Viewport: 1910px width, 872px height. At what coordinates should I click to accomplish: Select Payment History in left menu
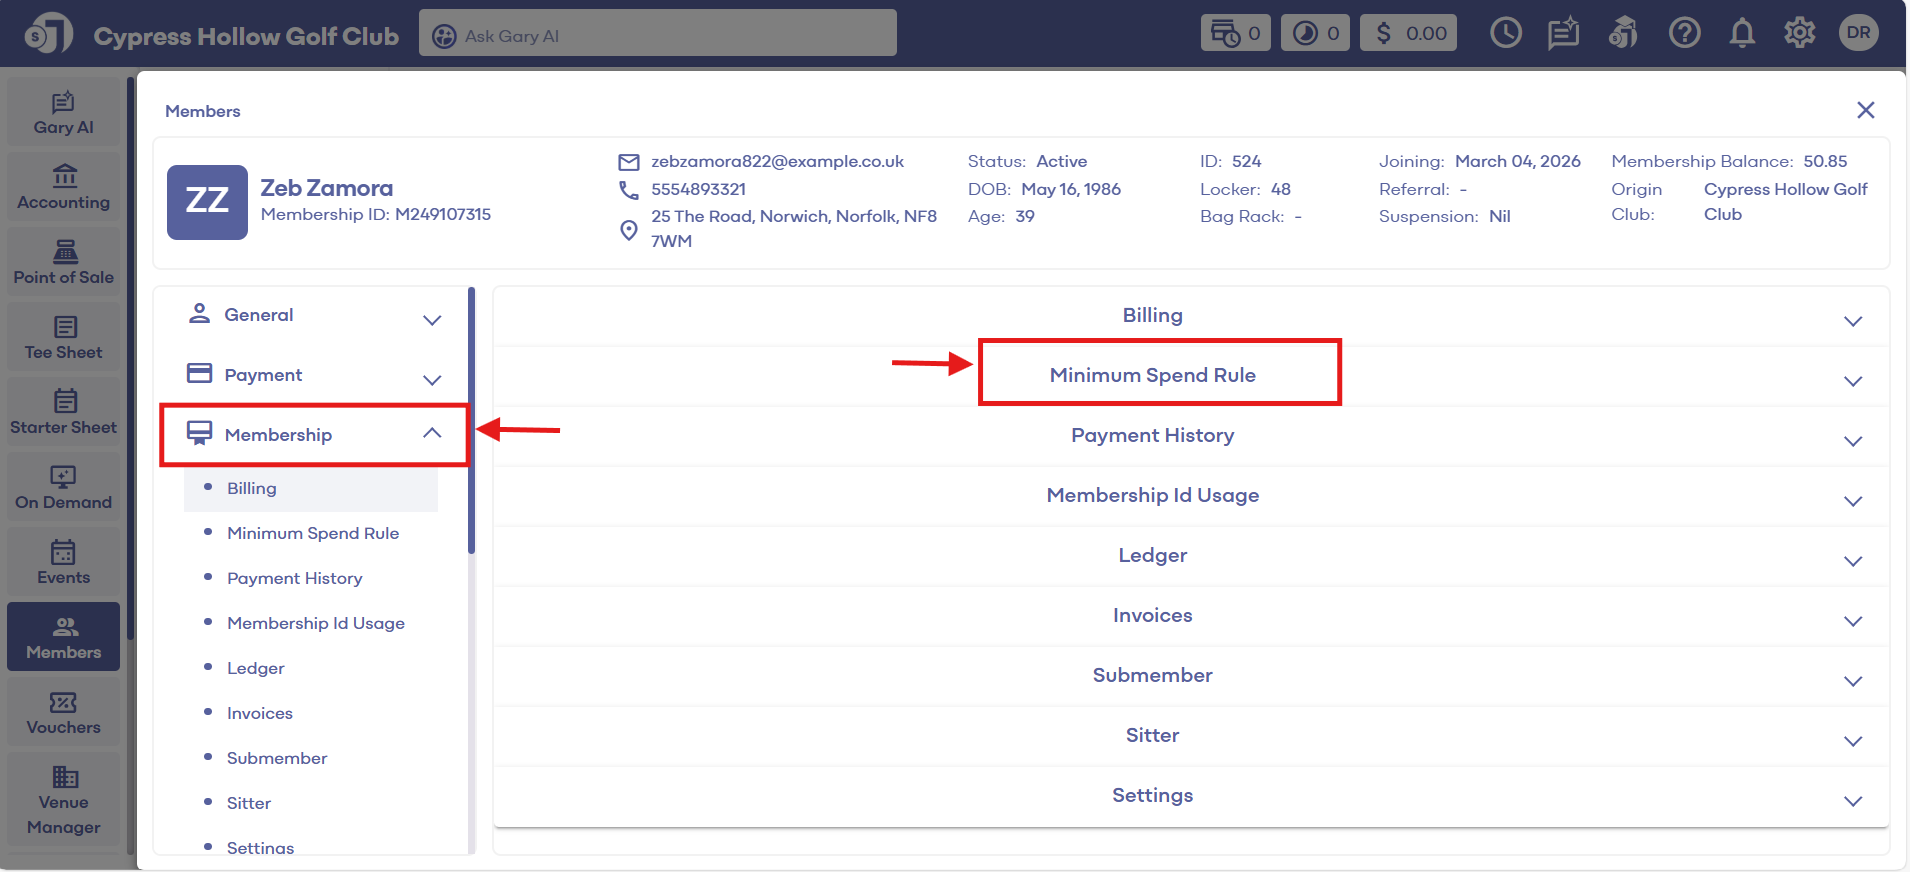[x=294, y=578]
